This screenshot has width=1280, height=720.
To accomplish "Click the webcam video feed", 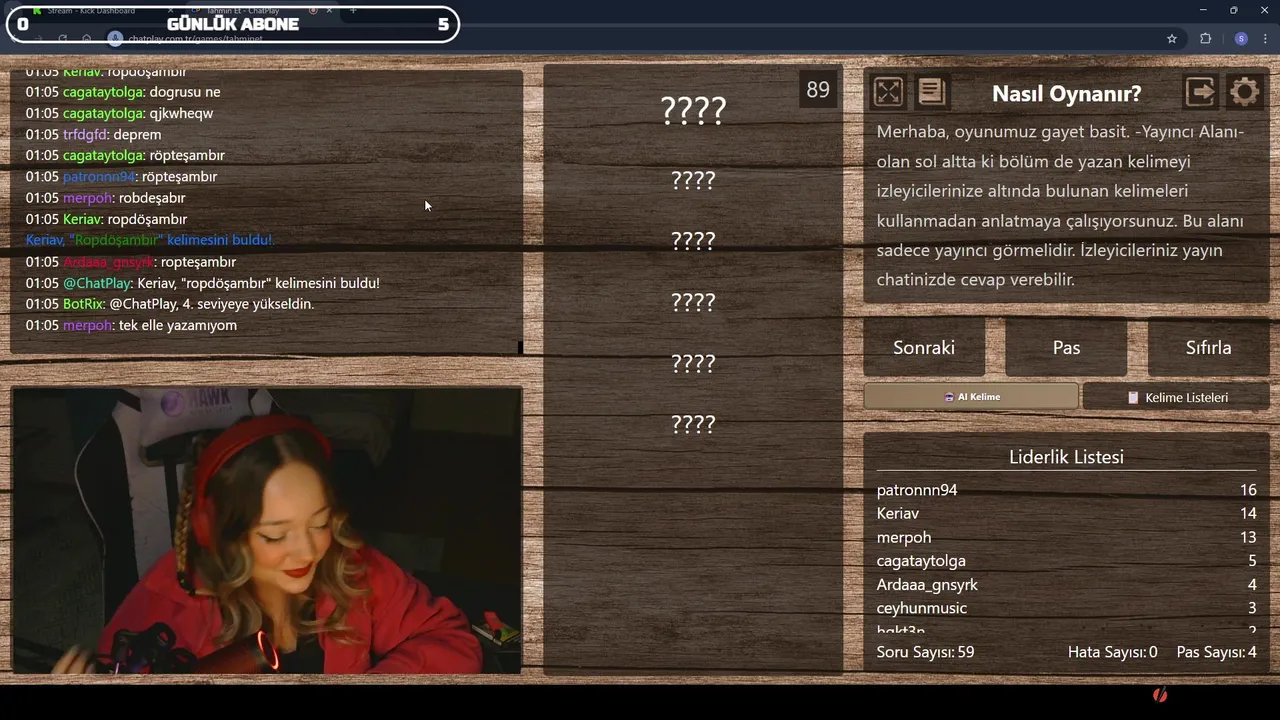I will pyautogui.click(x=267, y=530).
